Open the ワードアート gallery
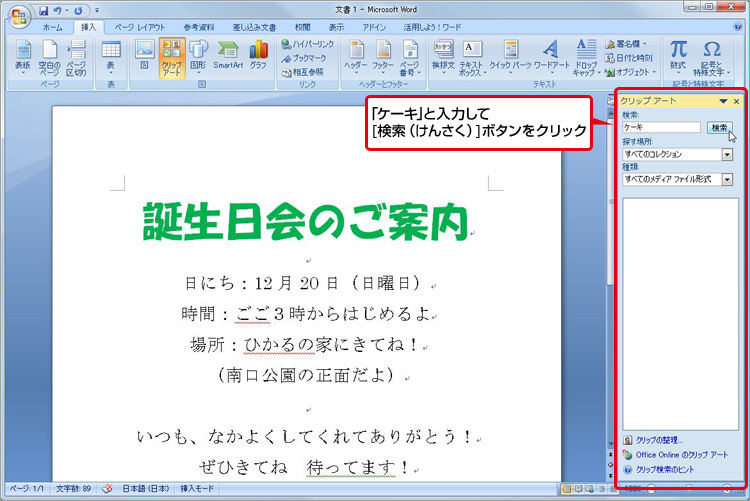The height and width of the screenshot is (501, 750). pos(551,58)
